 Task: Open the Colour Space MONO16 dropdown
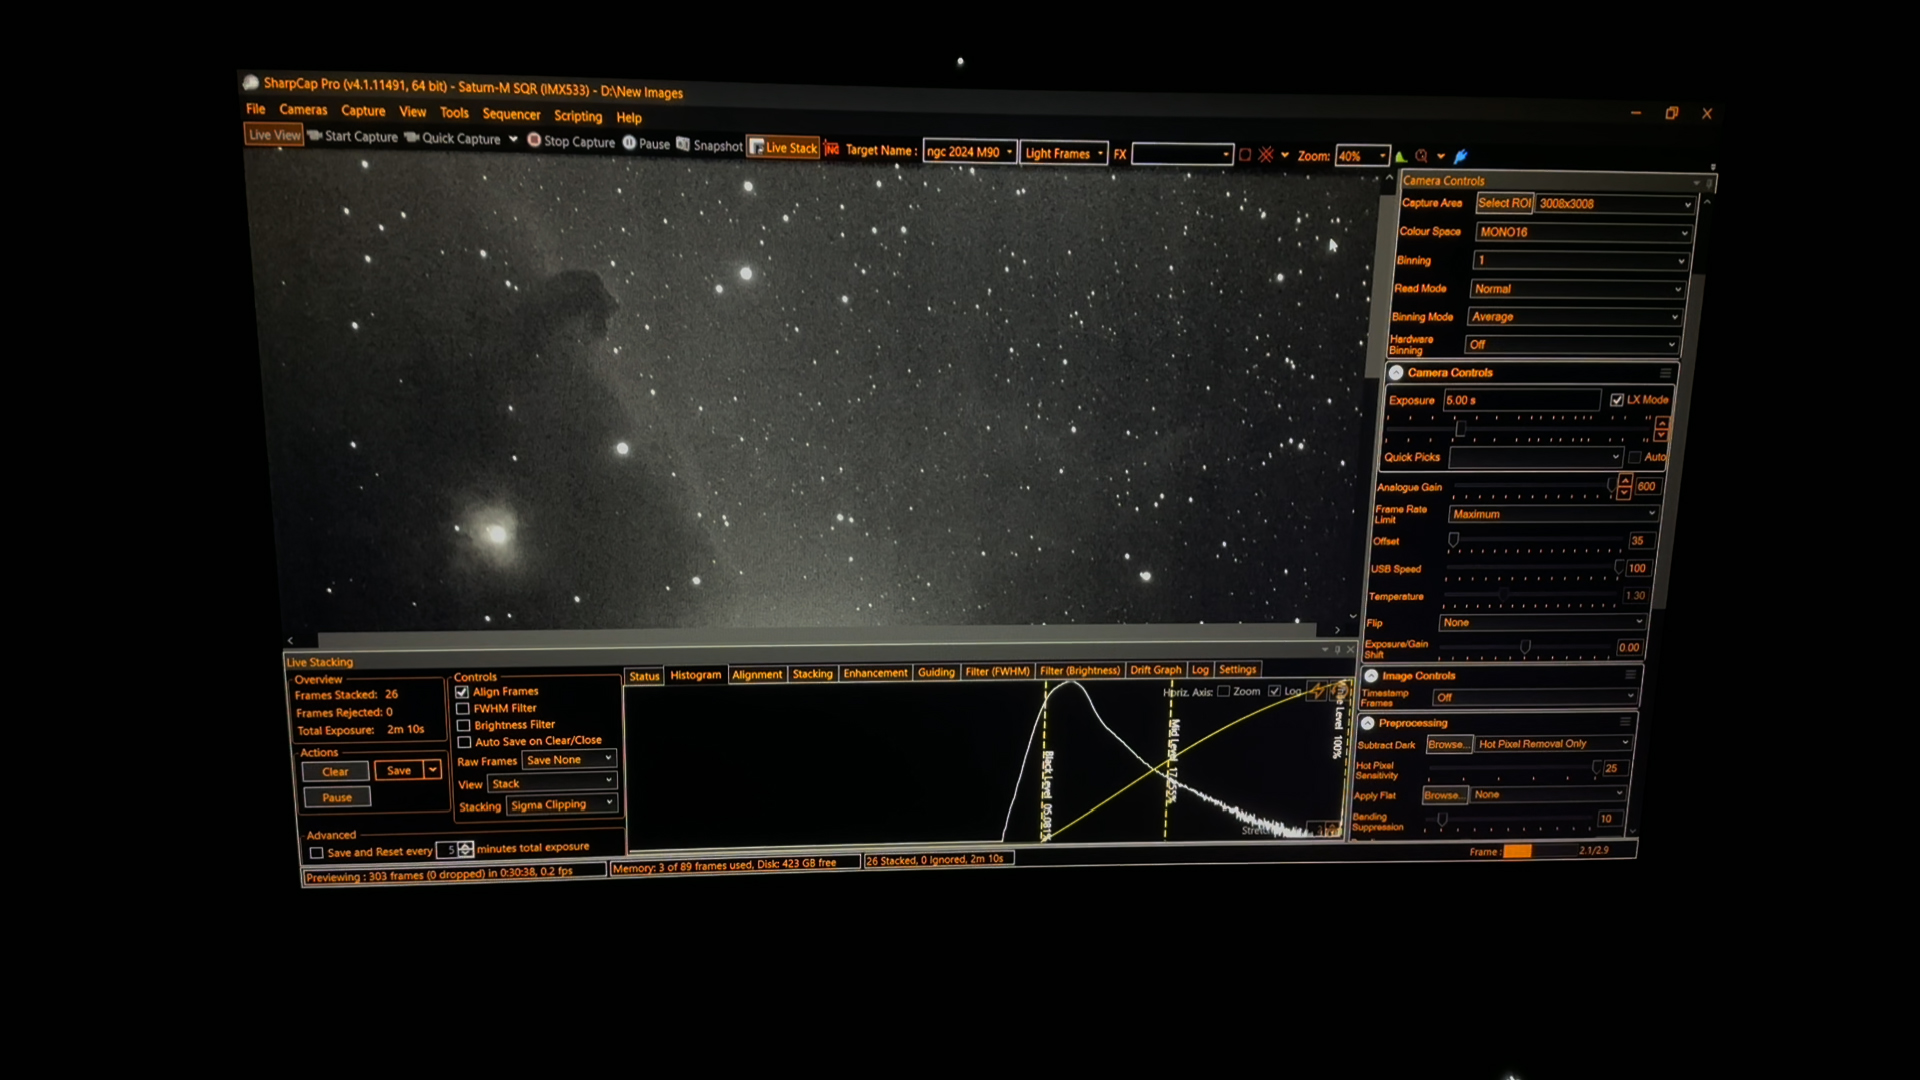[1584, 232]
